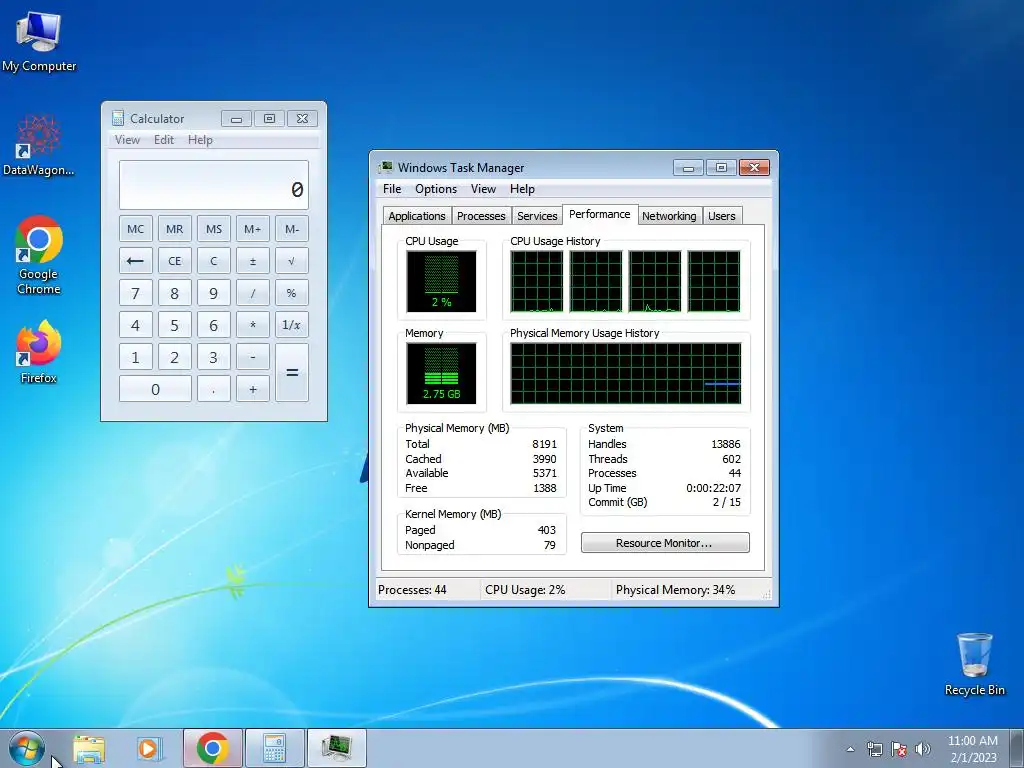This screenshot has width=1024, height=768.
Task: Click the number 5 key
Action: tap(174, 325)
